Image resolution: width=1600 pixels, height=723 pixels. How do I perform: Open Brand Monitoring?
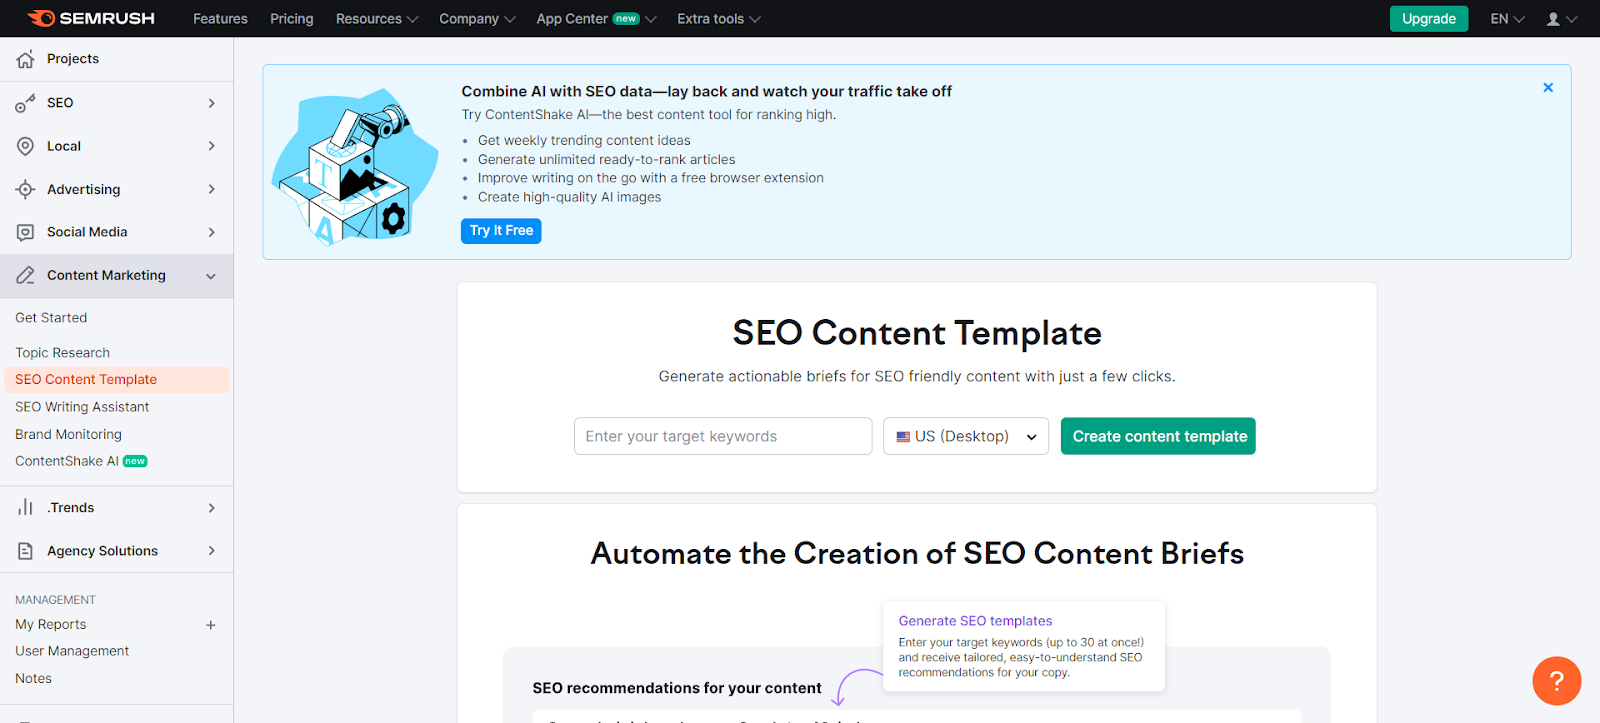tap(68, 435)
